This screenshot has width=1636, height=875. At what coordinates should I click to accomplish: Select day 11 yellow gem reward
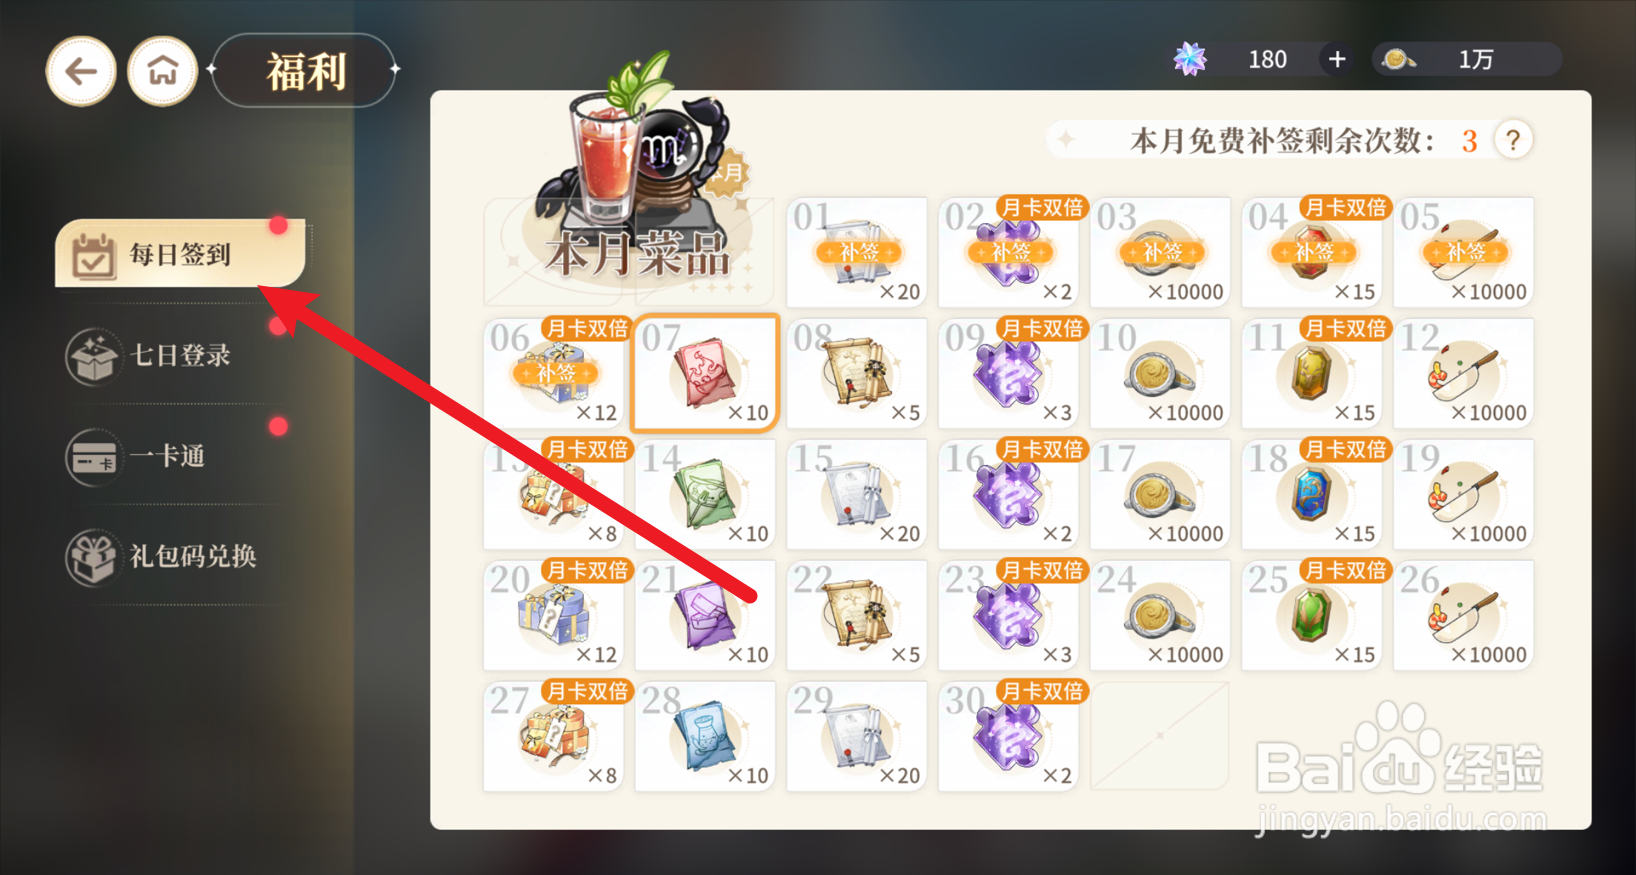(x=1312, y=373)
